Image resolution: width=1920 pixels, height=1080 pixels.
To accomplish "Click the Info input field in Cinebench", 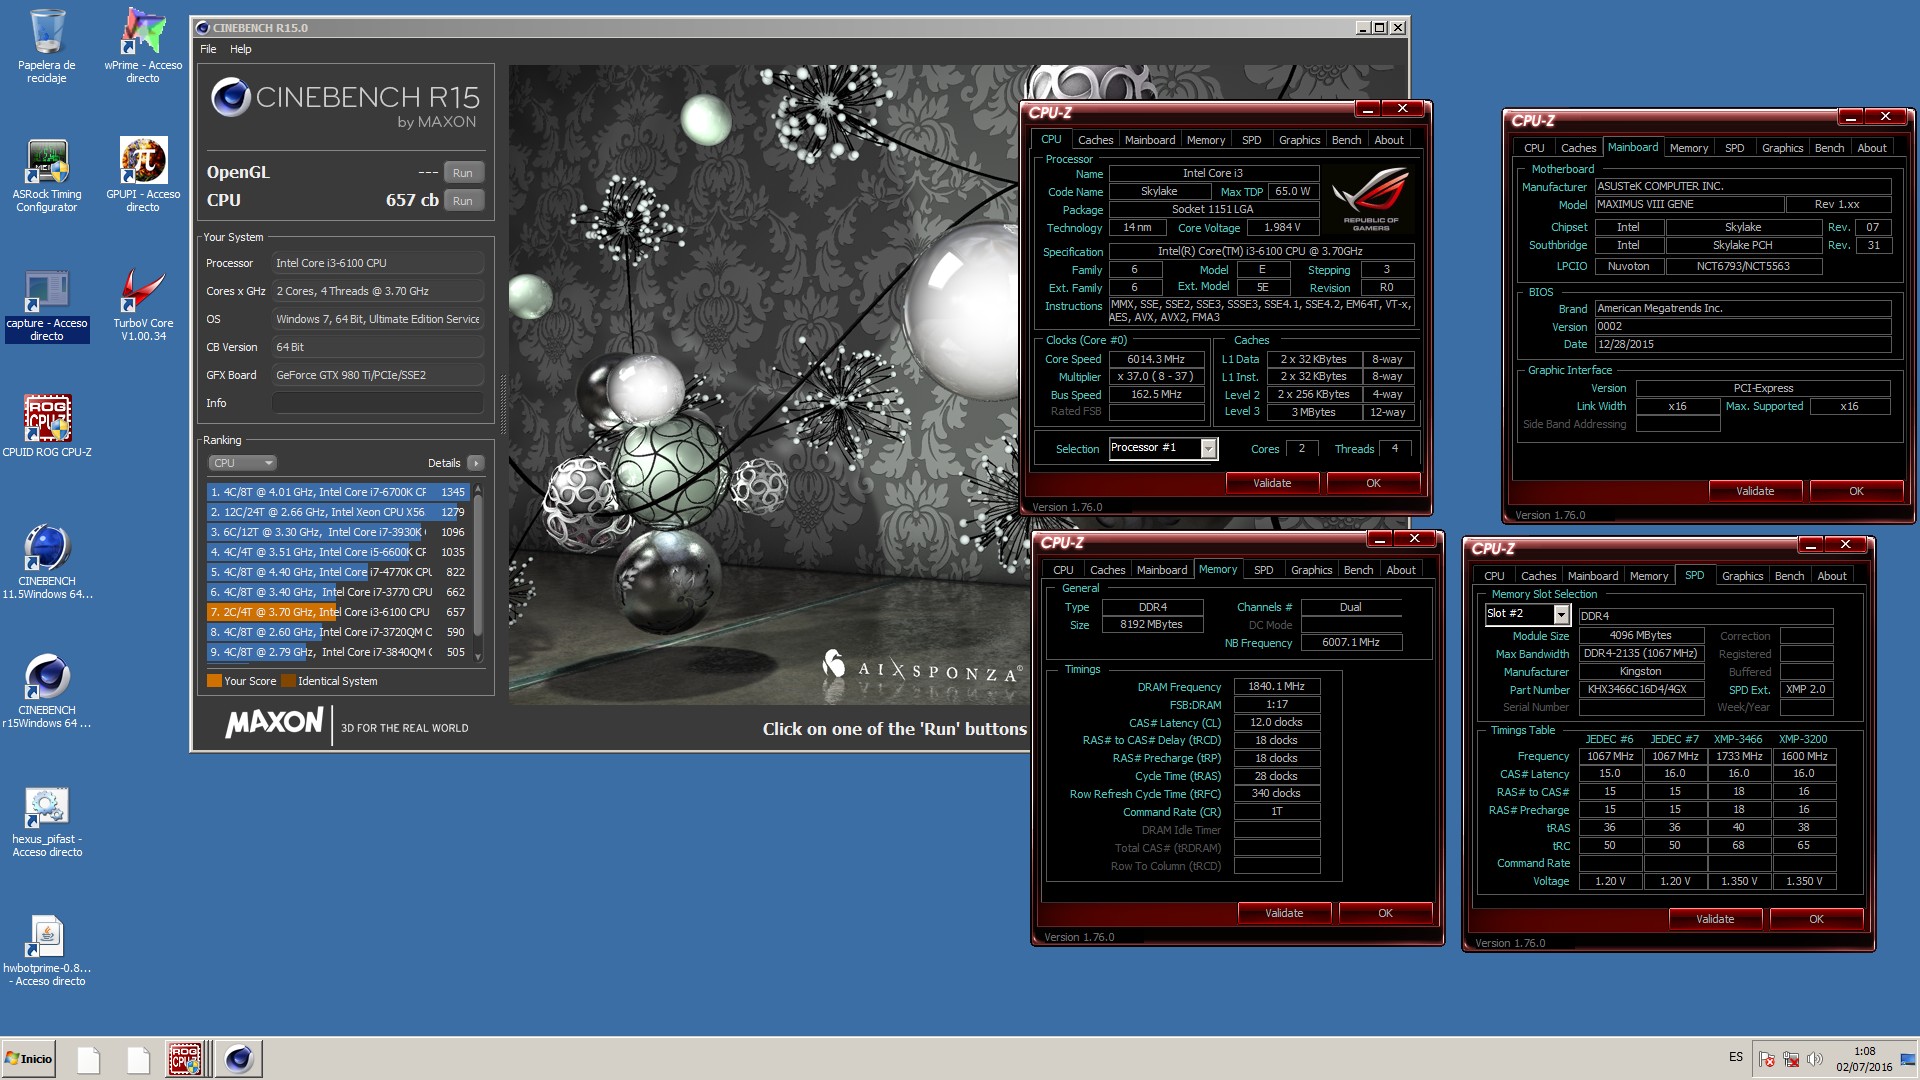I will 378,403.
